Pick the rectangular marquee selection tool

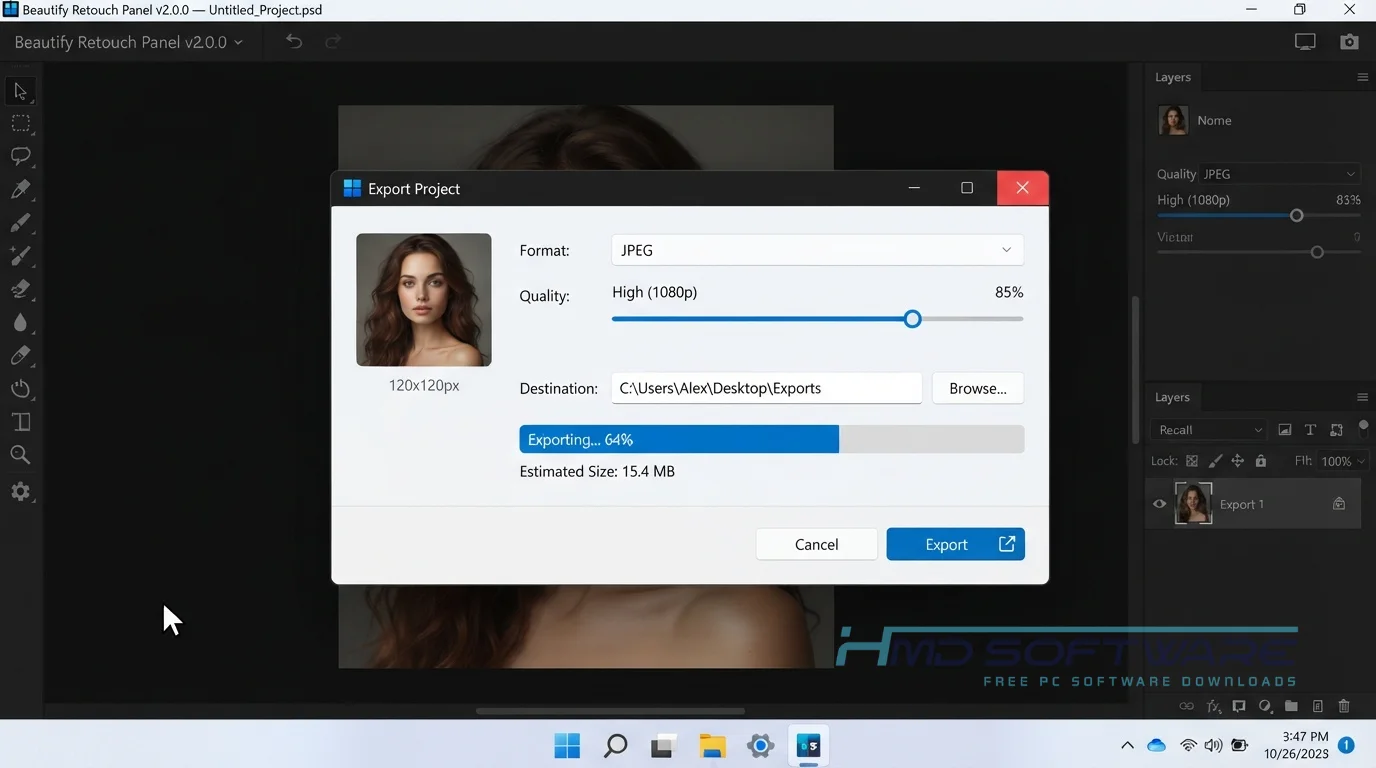click(x=20, y=124)
